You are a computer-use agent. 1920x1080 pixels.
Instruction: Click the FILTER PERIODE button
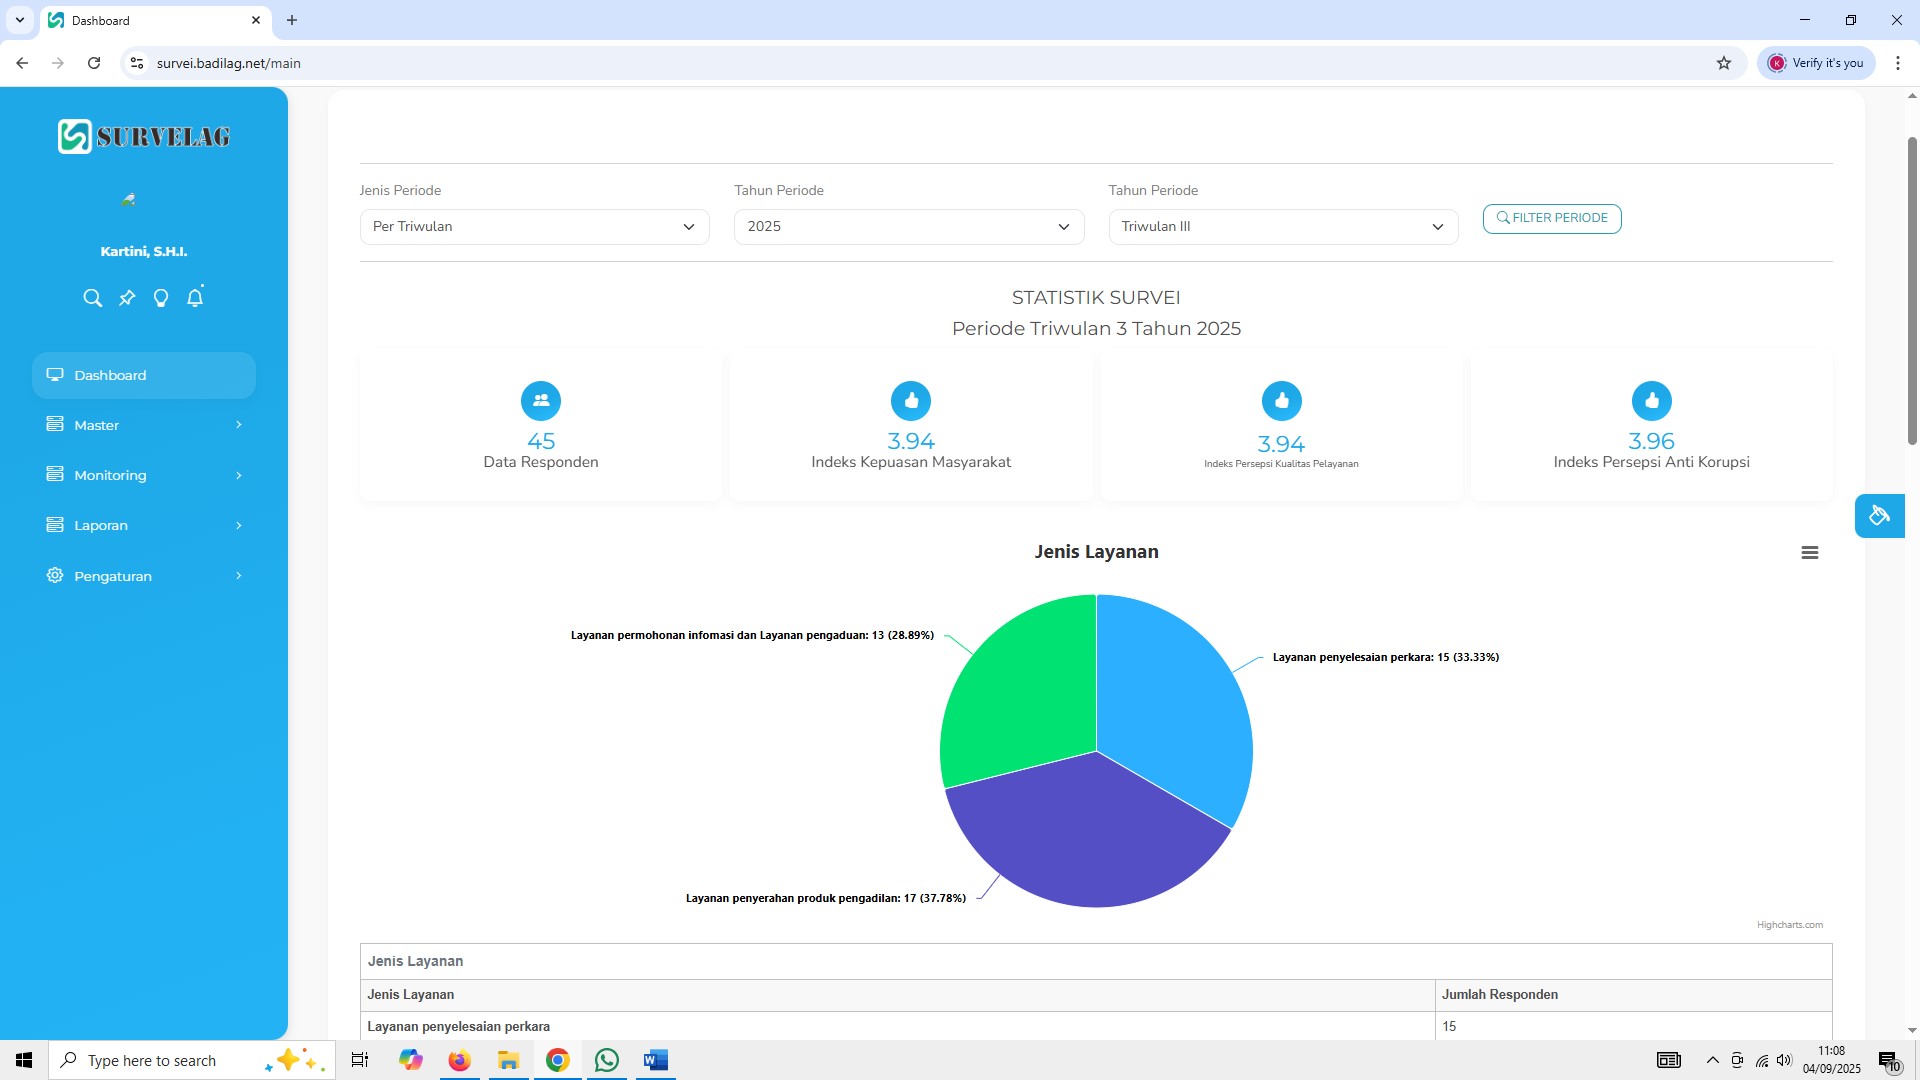(1551, 218)
